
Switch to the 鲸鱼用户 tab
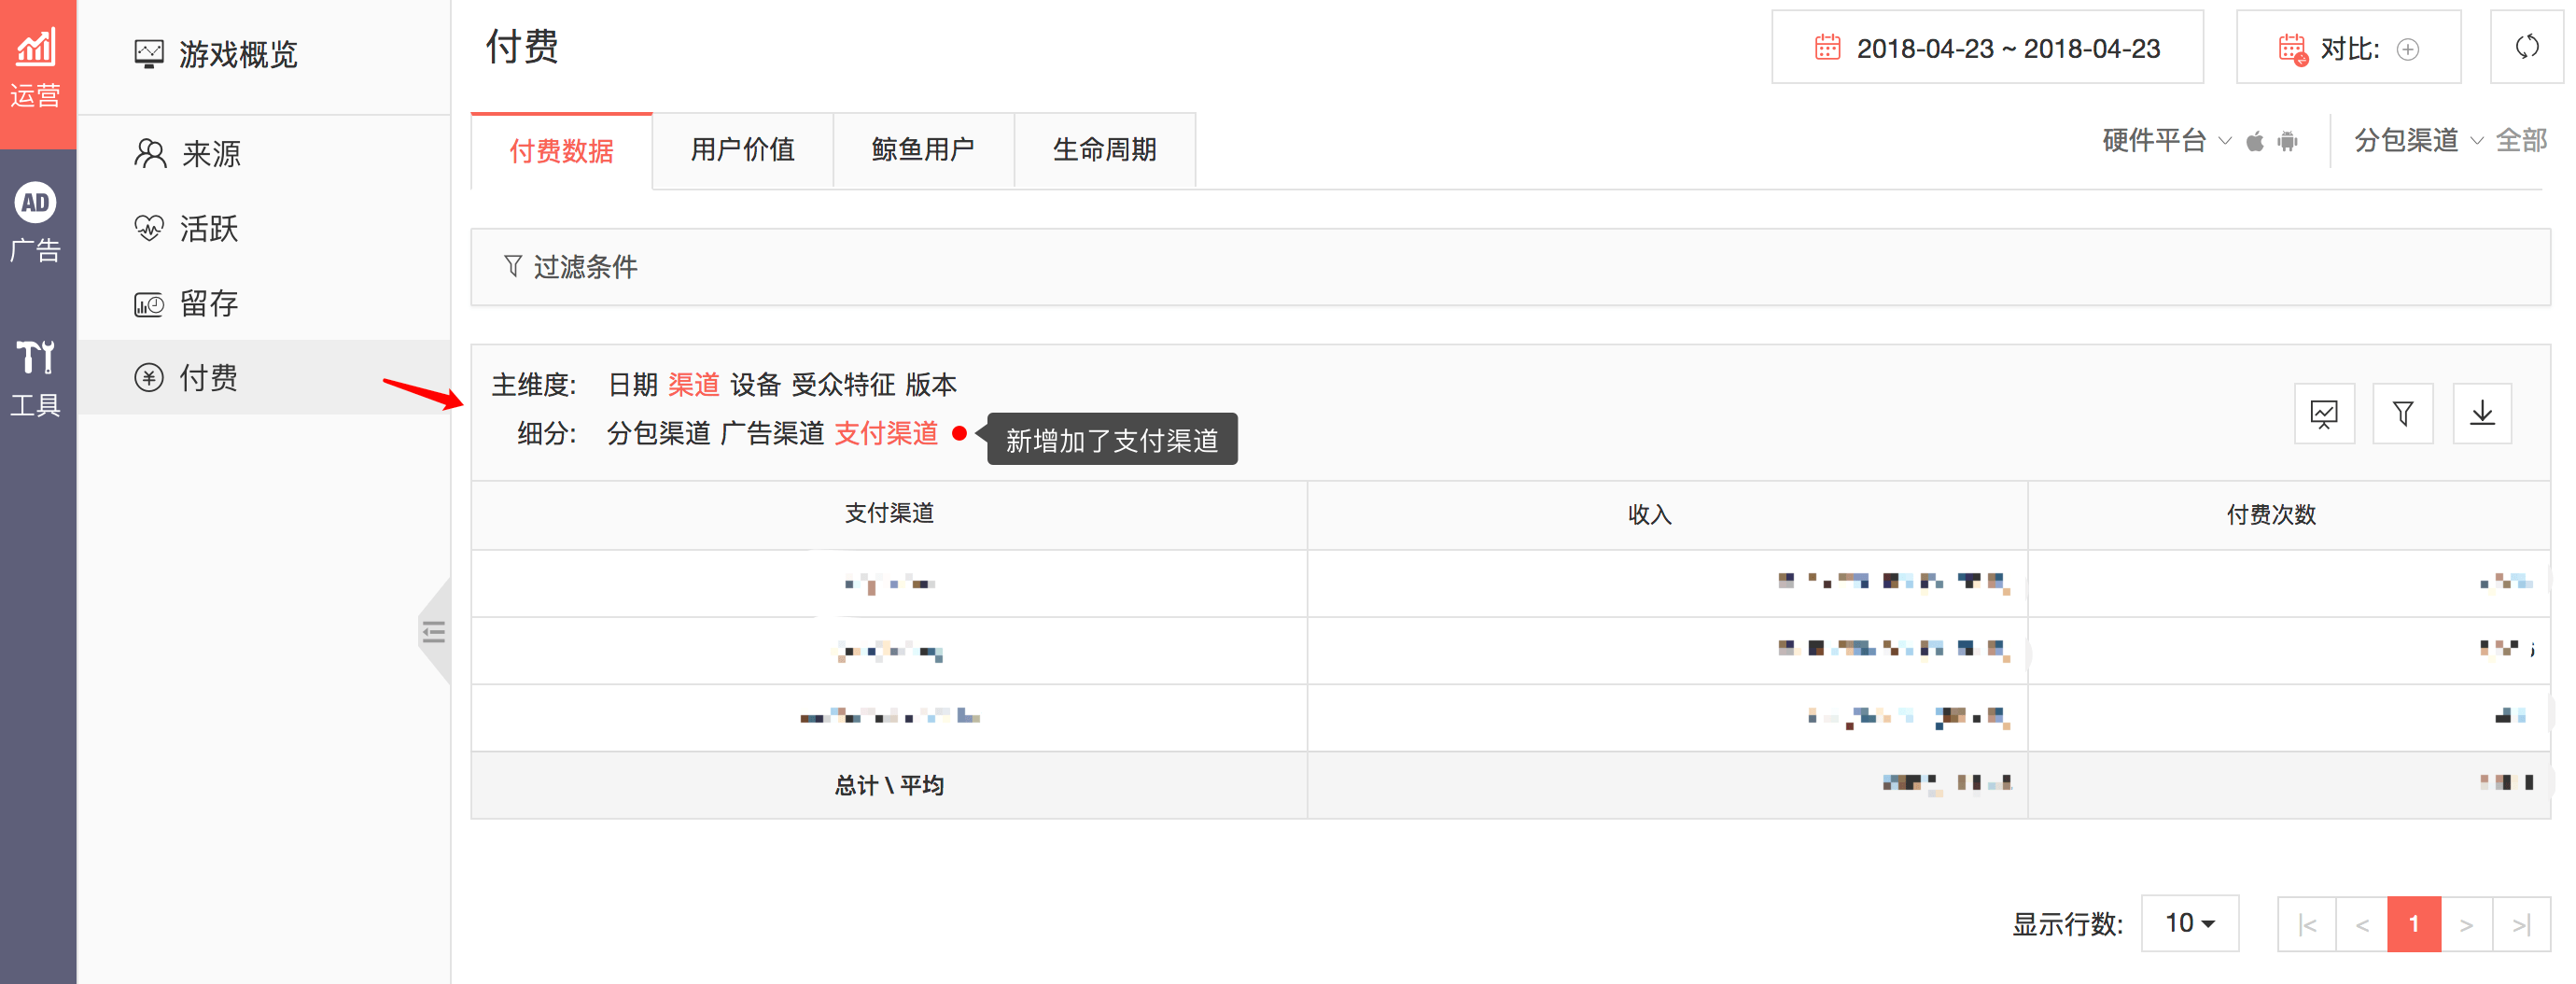922,150
